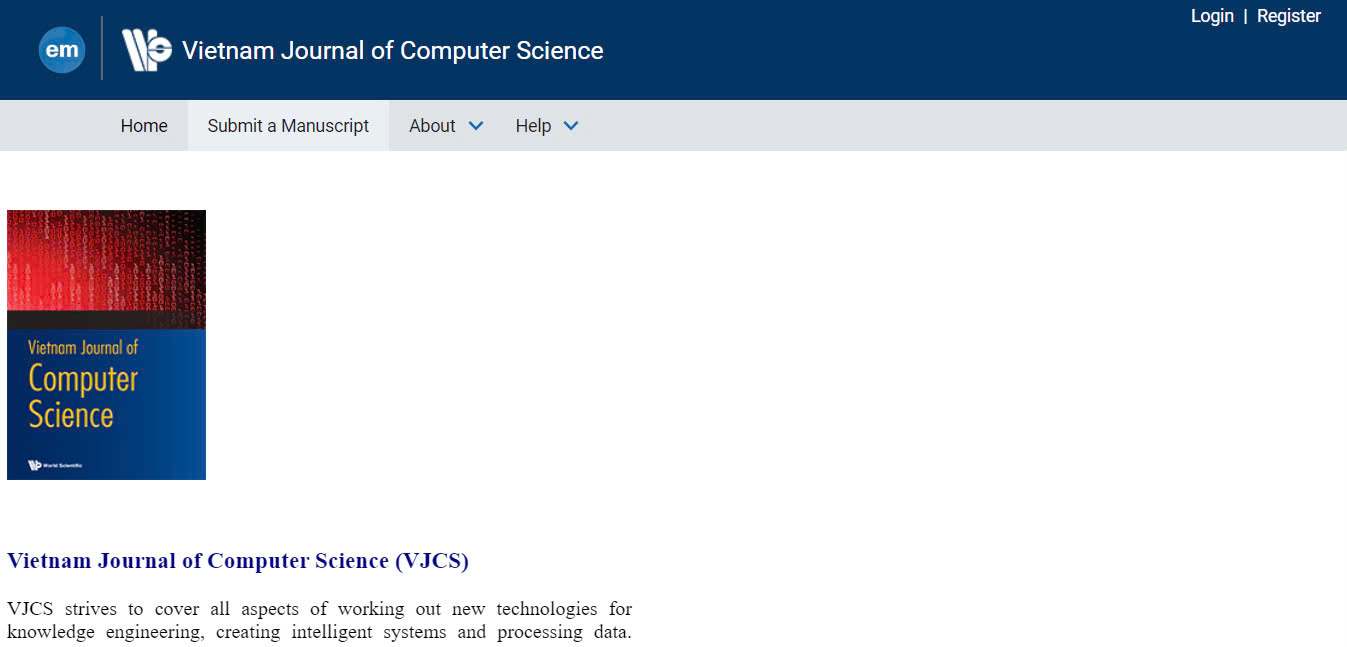This screenshot has height=647, width=1347.
Task: Click the header title Vietnam Journal of Computer Science
Action: (393, 50)
